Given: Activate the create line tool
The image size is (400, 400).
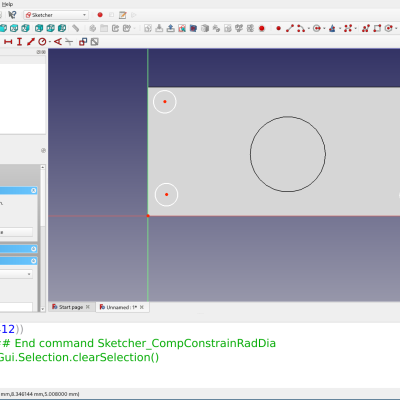Looking at the screenshot, I should pos(289,28).
